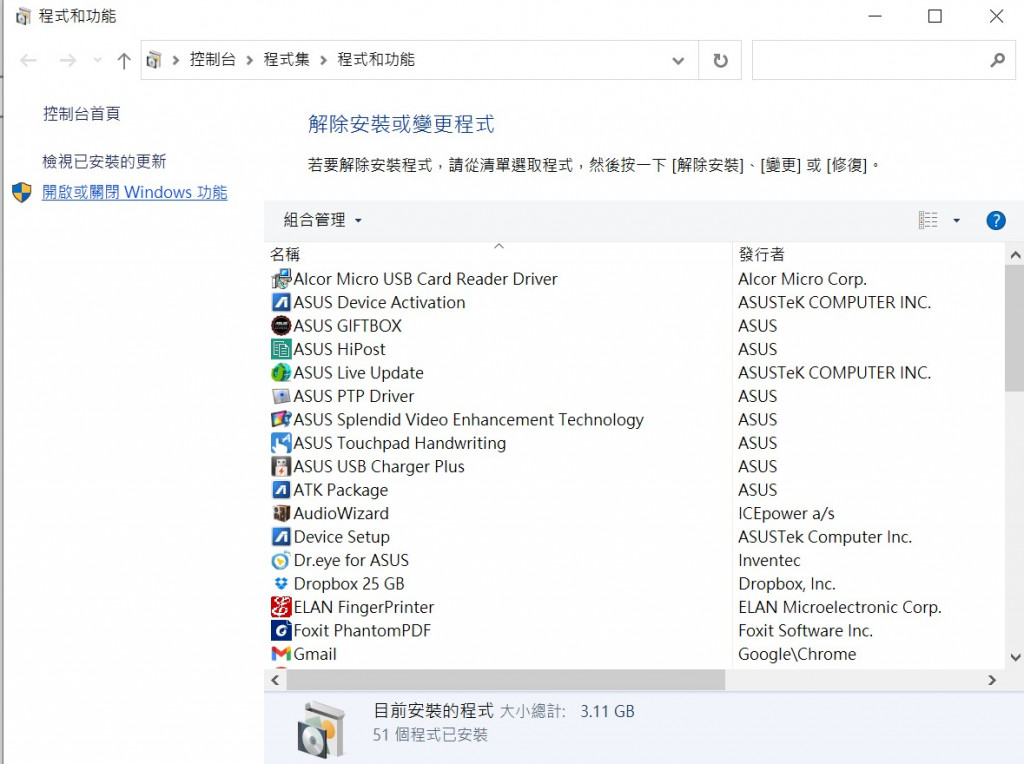Open the address bar history dropdown

[678, 61]
